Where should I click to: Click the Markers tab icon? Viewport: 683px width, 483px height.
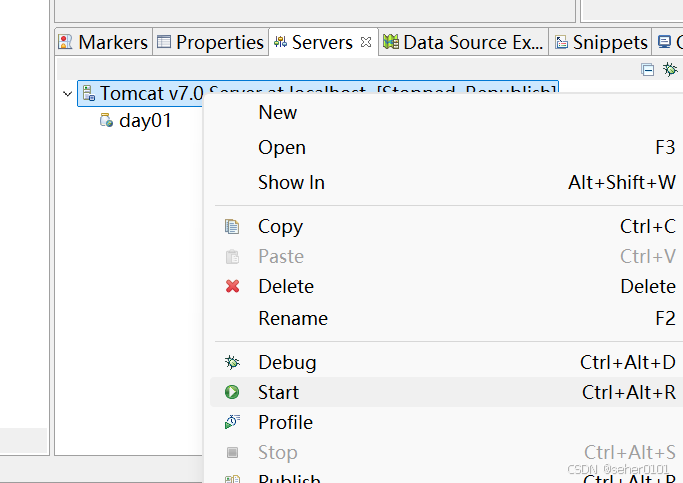tap(65, 42)
